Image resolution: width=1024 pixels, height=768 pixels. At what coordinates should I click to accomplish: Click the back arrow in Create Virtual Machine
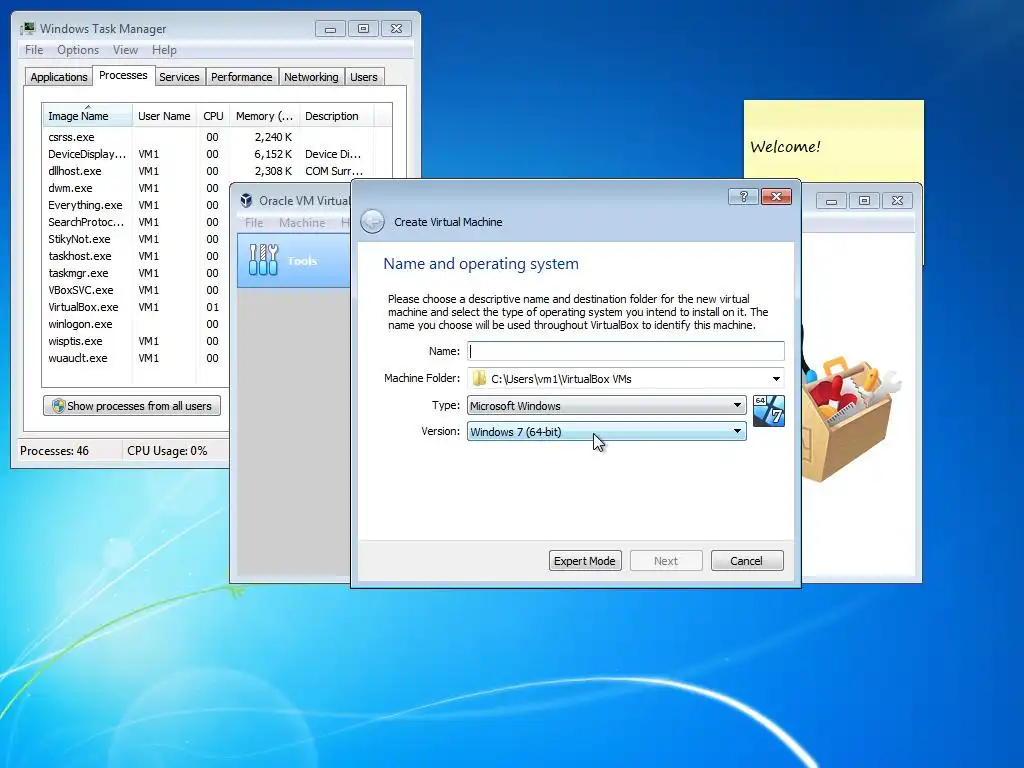(x=372, y=221)
